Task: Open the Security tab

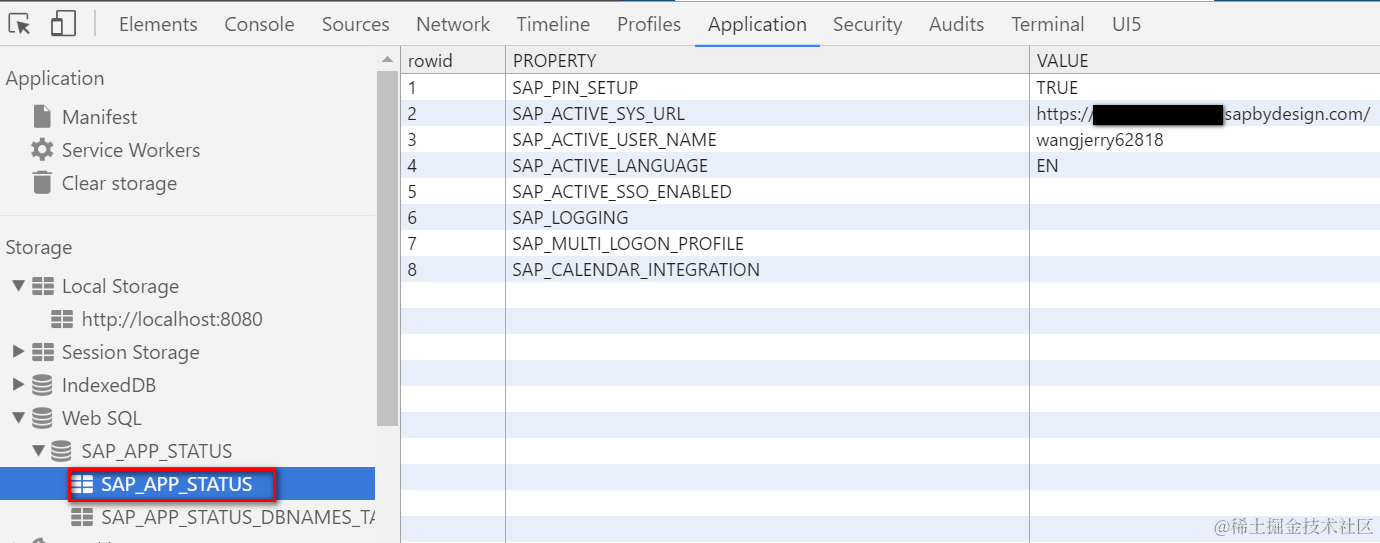Action: 867,24
